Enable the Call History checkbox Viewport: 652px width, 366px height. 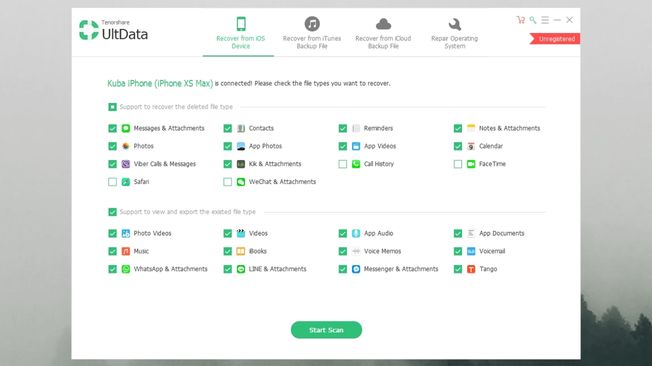pyautogui.click(x=343, y=164)
